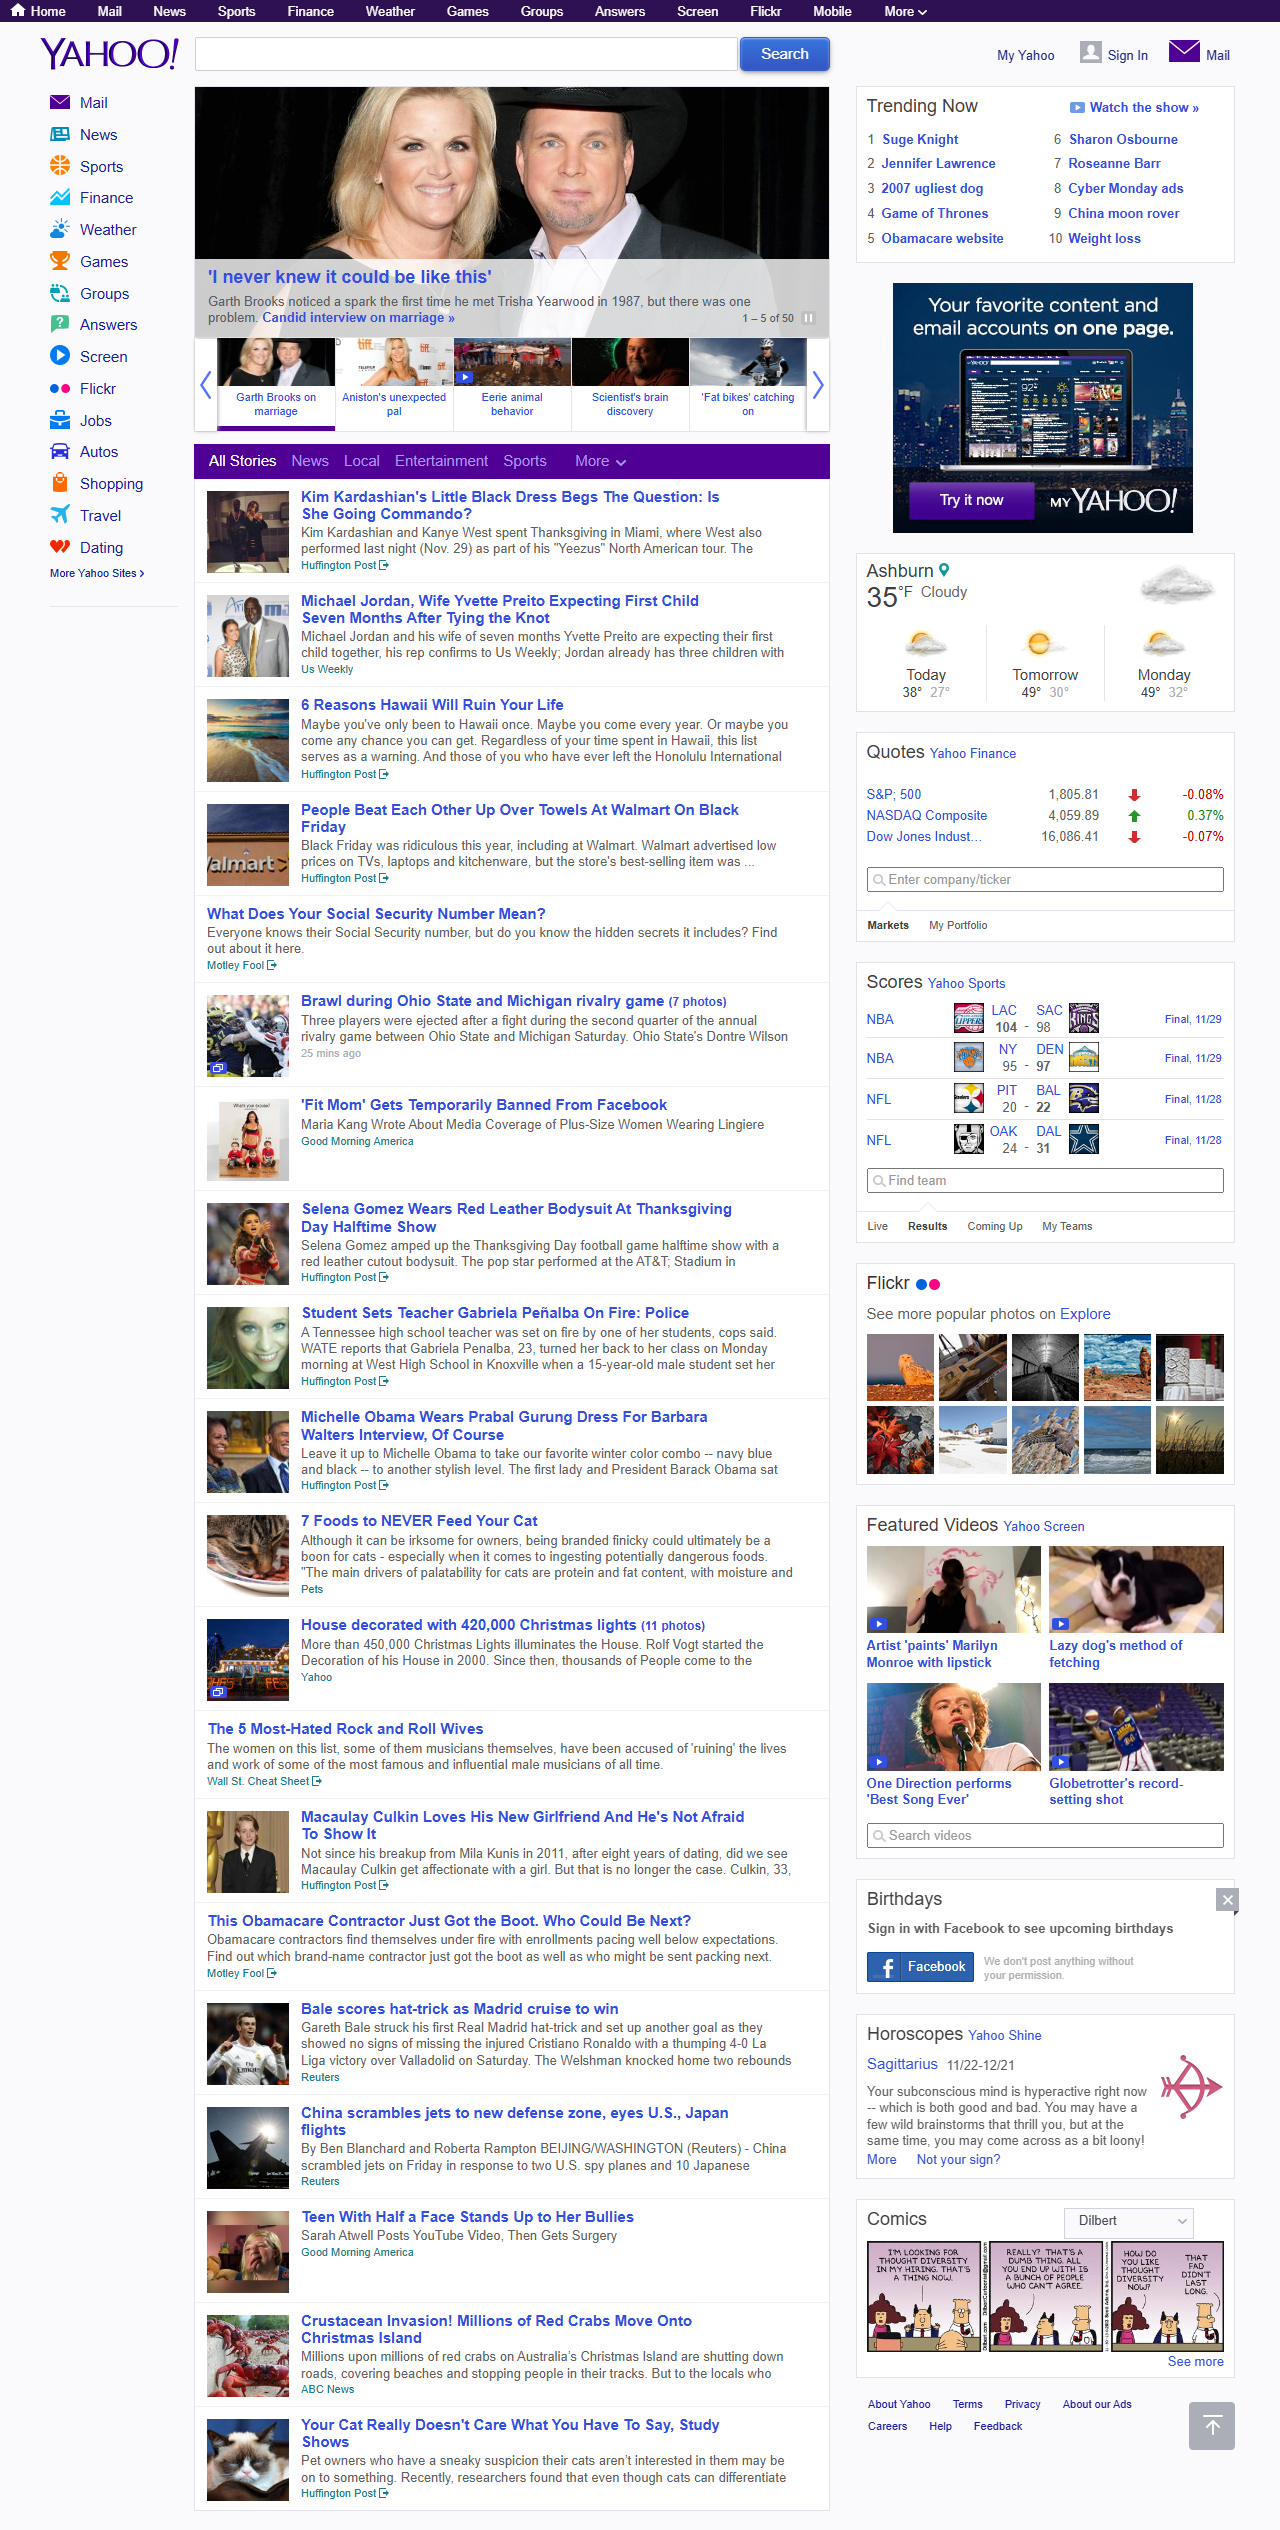The width and height of the screenshot is (1280, 2530).
Task: Expand the More dropdown in stories tab bar
Action: [x=600, y=461]
